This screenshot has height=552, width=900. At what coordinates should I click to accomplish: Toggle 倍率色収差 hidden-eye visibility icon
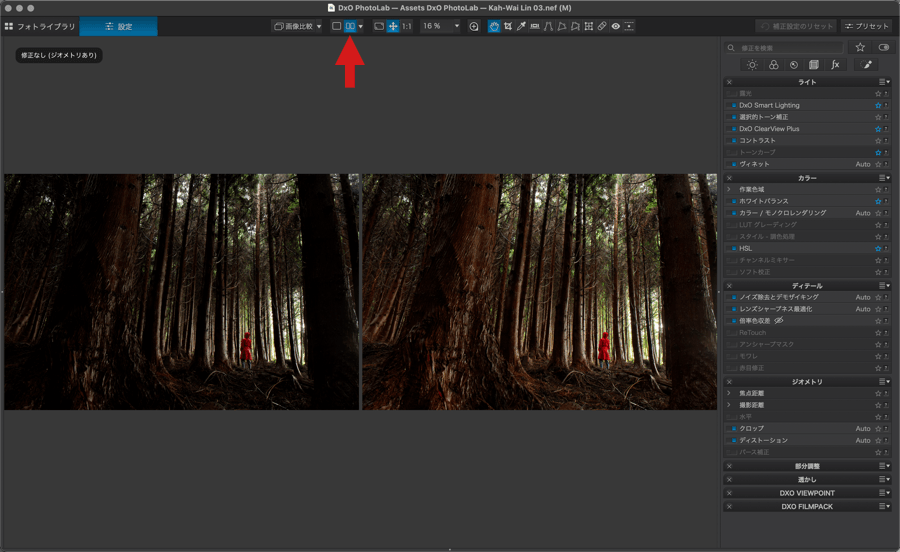coord(779,321)
